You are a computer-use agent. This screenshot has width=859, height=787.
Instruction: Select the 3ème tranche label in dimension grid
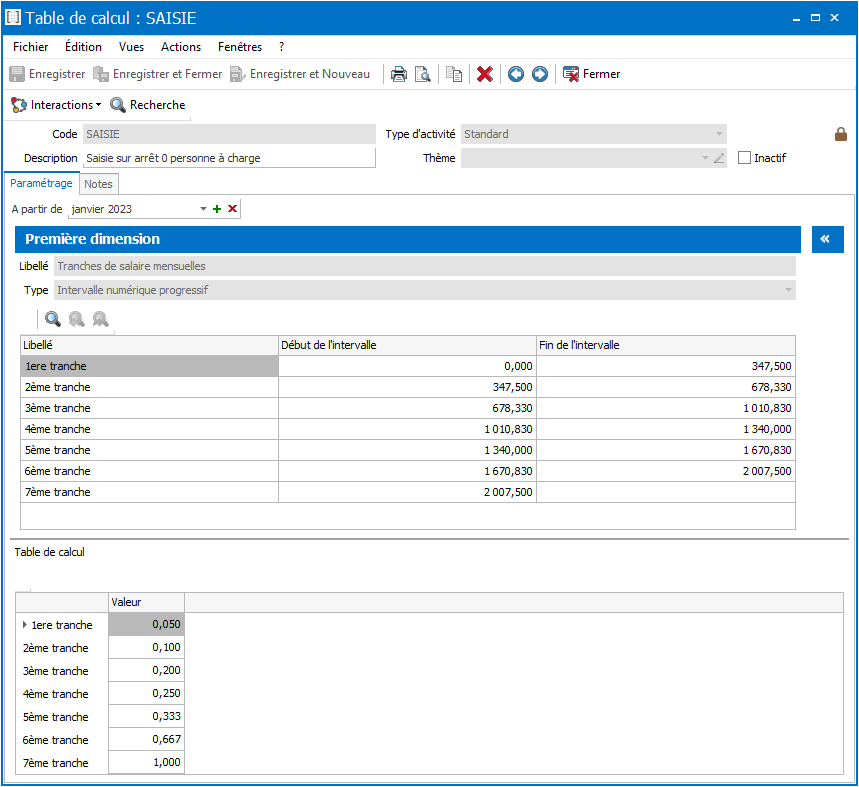[58, 408]
